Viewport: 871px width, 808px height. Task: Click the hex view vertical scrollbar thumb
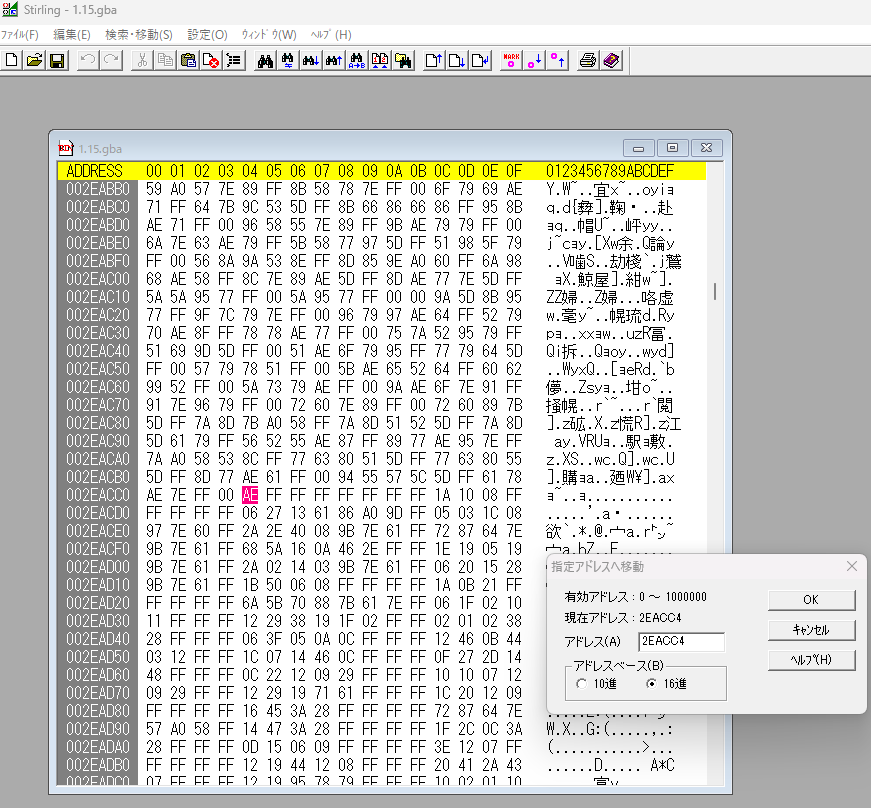click(715, 292)
